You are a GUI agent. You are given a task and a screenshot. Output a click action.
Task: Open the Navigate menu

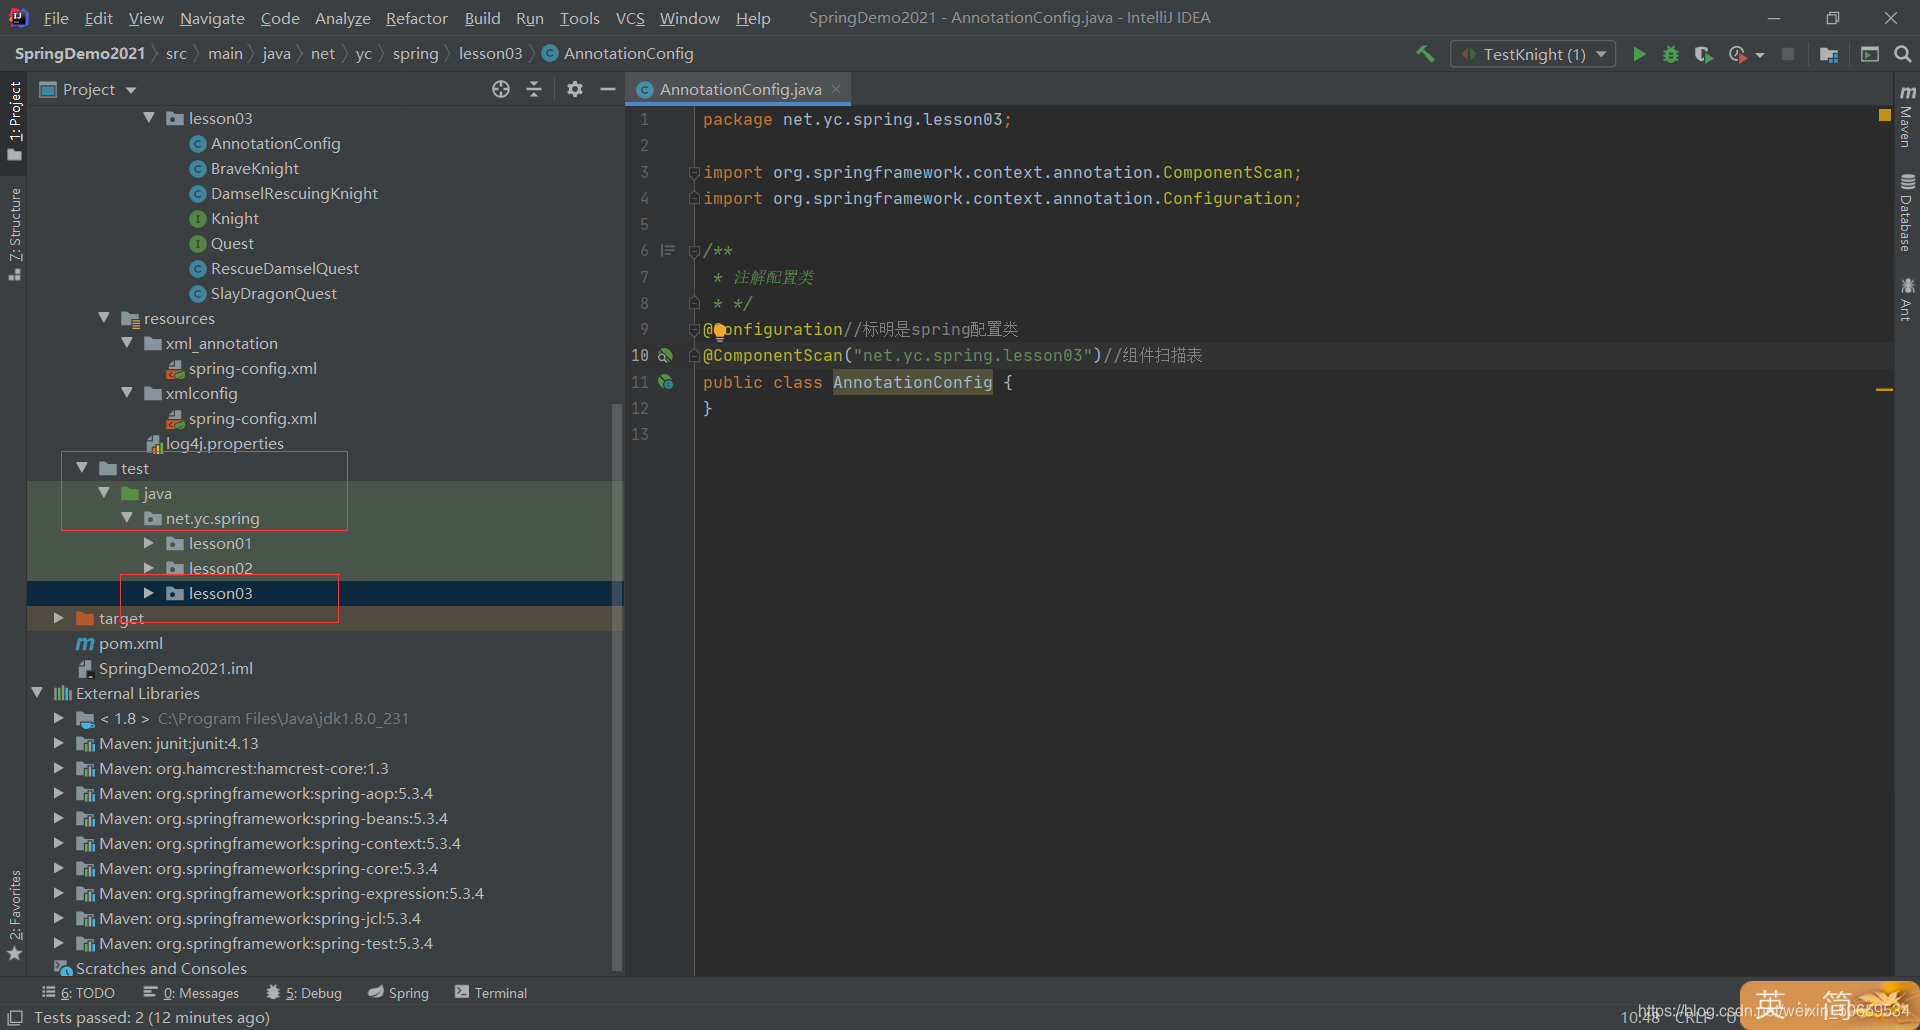pyautogui.click(x=212, y=18)
